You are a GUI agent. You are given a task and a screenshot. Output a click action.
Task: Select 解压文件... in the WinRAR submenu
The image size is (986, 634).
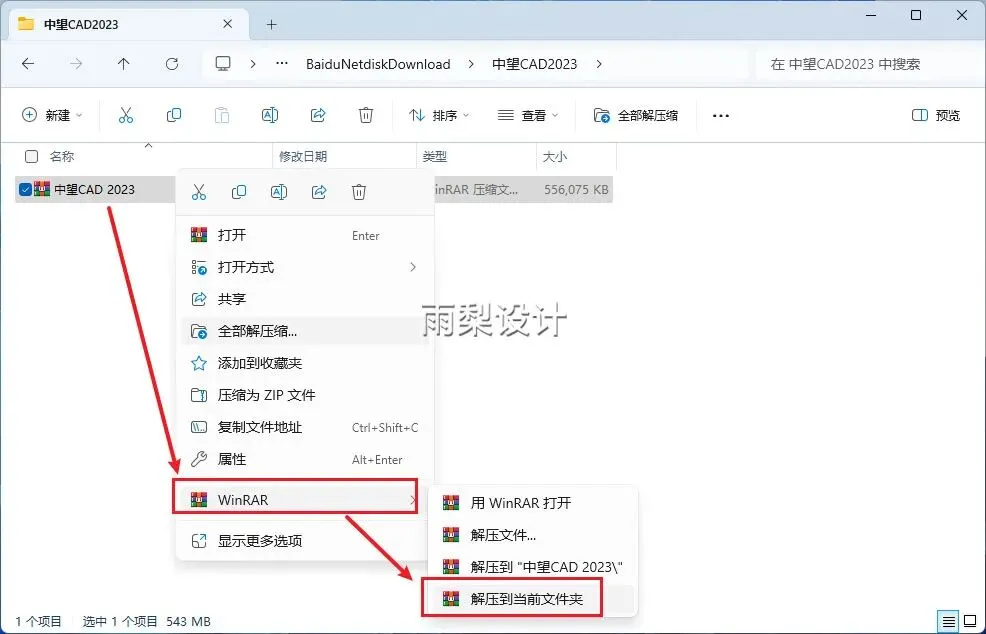coord(533,535)
